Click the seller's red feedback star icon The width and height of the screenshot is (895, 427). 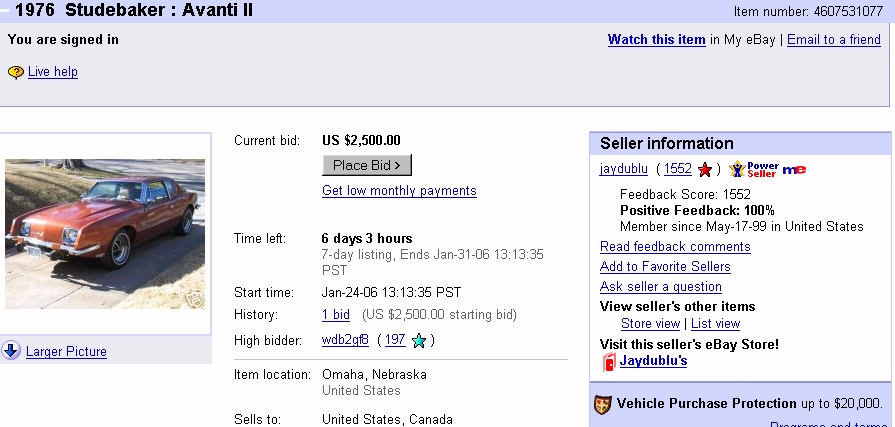[705, 169]
